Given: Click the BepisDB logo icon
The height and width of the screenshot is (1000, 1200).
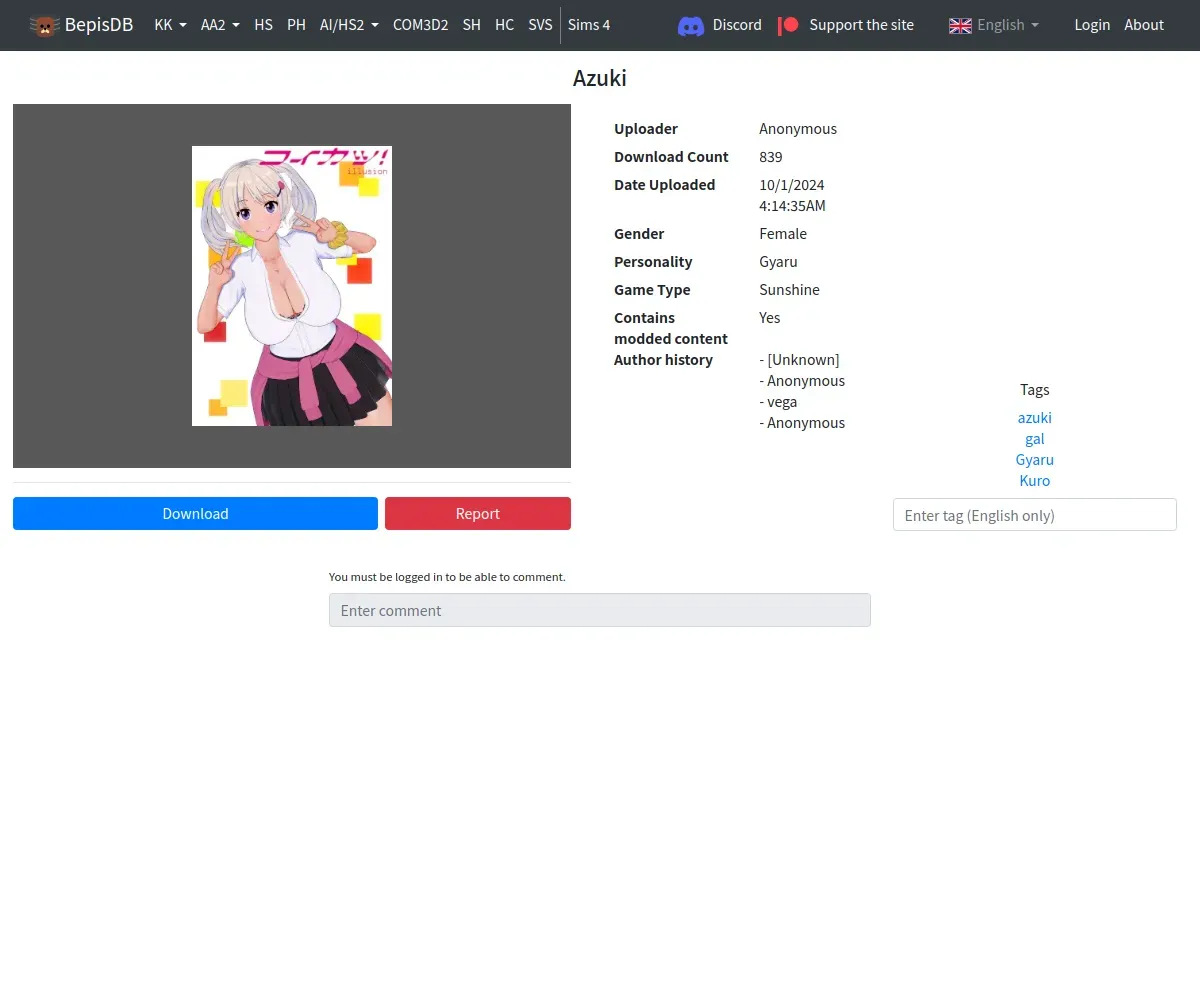Looking at the screenshot, I should pyautogui.click(x=44, y=25).
